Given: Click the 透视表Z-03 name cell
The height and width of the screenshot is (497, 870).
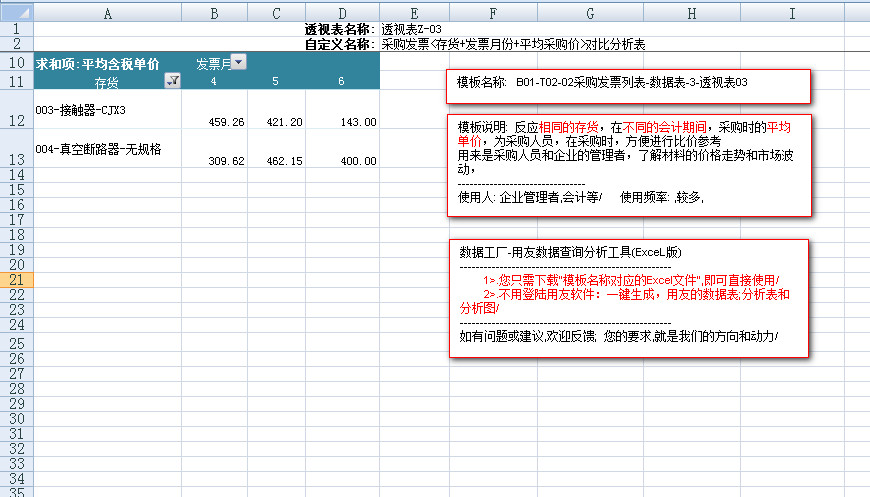Looking at the screenshot, I should coord(411,30).
